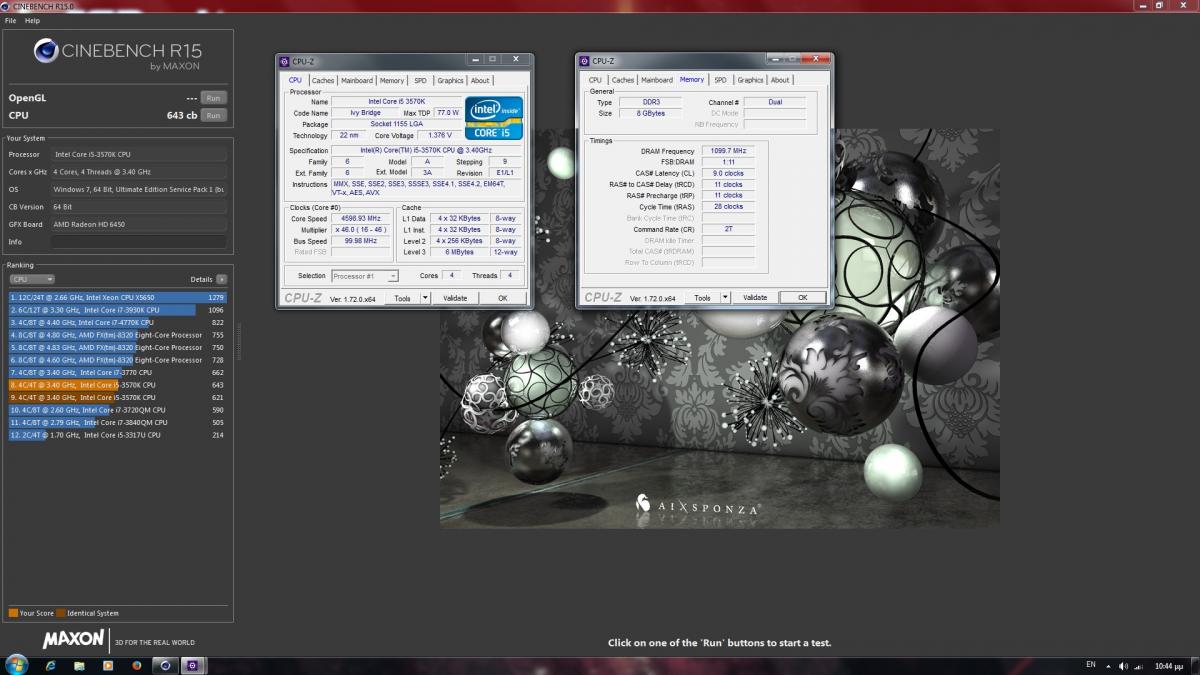Select the Xeon X5650 ranking entry

(x=118, y=297)
